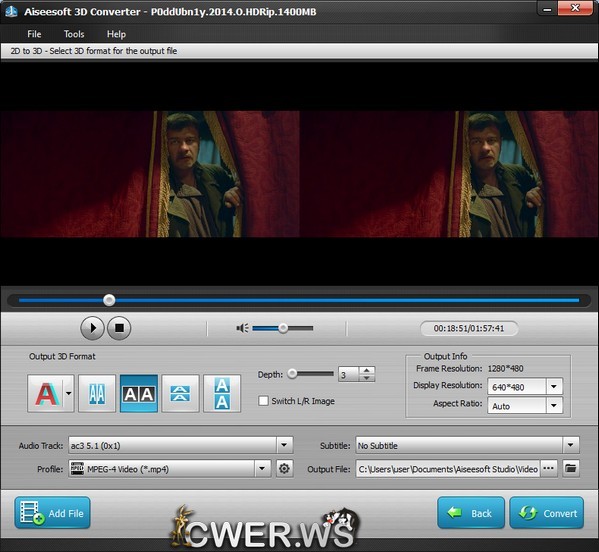This screenshot has width=599, height=552.
Task: Open the Subtitle dropdown
Action: [571, 445]
